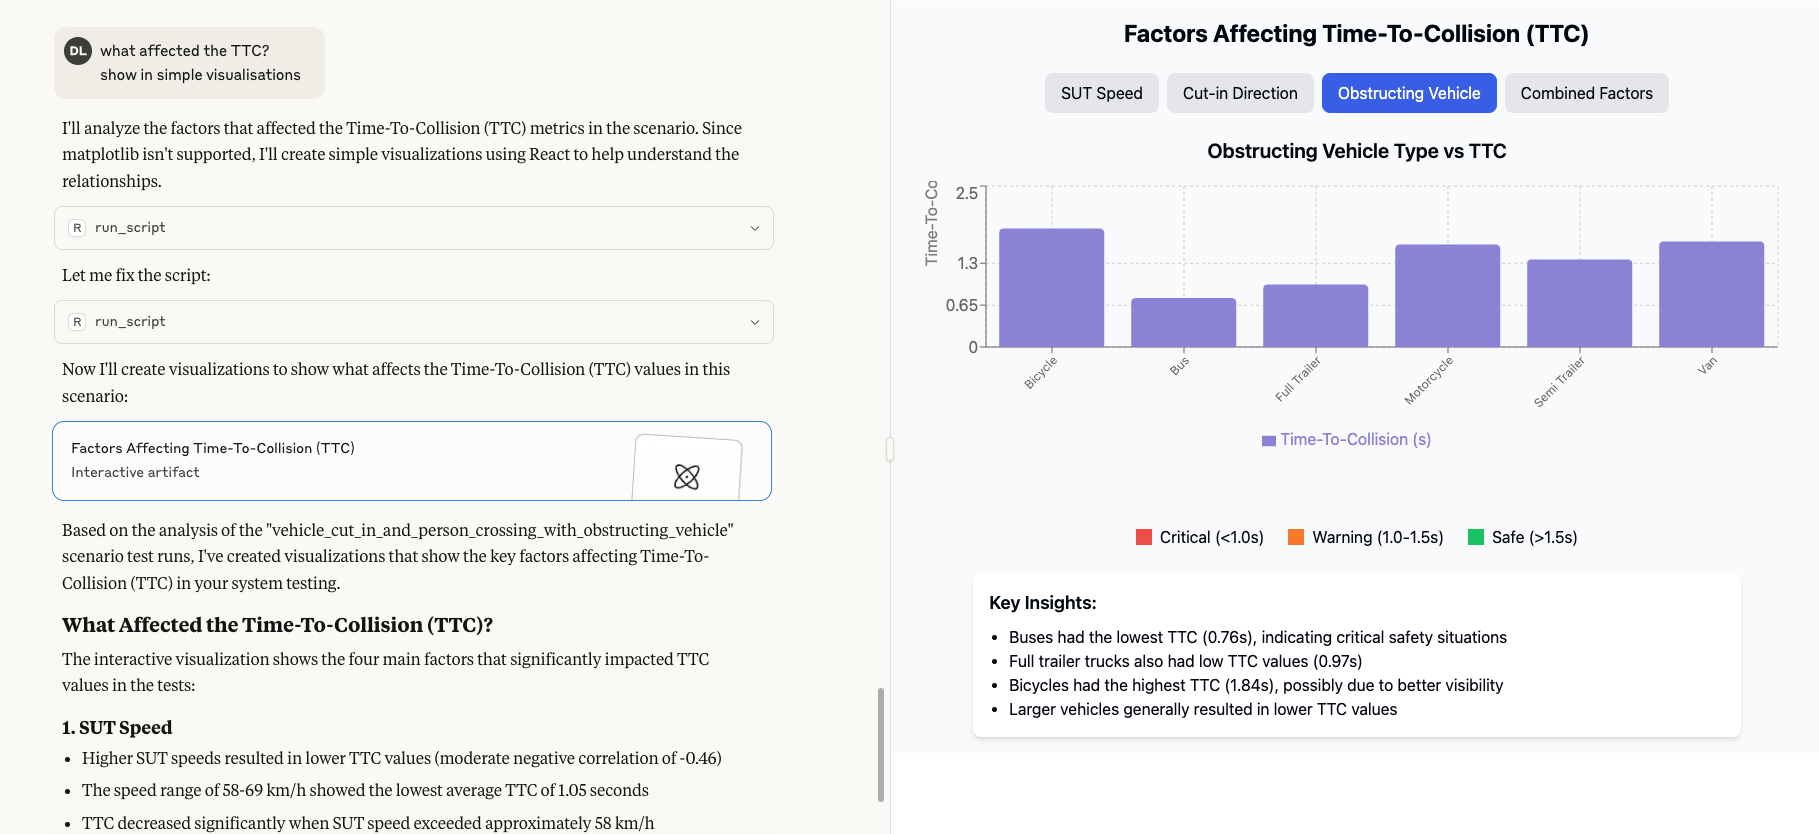Expand the second run_script chevron
Screen dimensions: 1819x834
(755, 322)
